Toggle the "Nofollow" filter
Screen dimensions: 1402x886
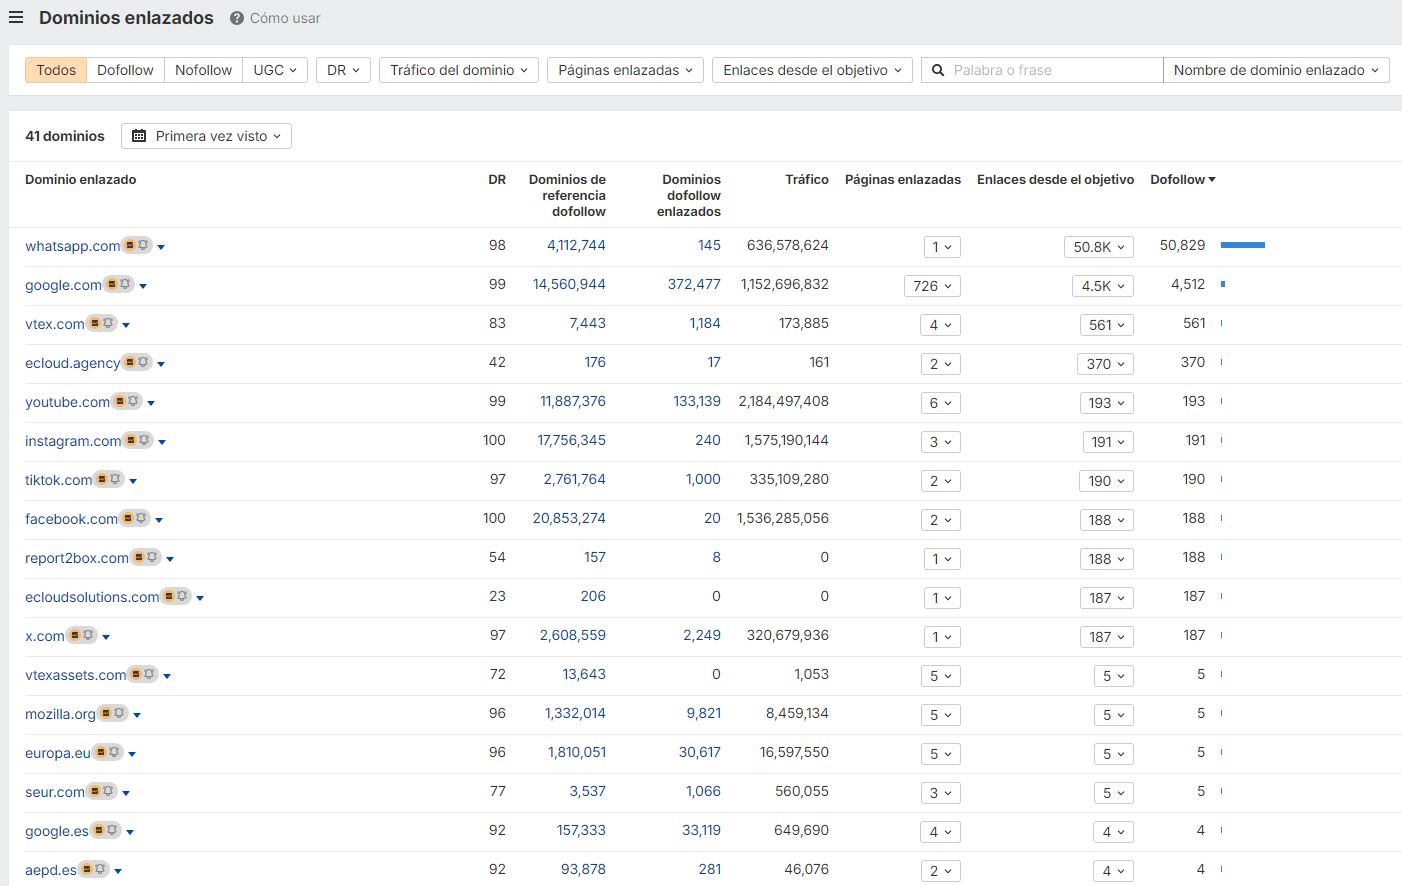pyautogui.click(x=203, y=70)
